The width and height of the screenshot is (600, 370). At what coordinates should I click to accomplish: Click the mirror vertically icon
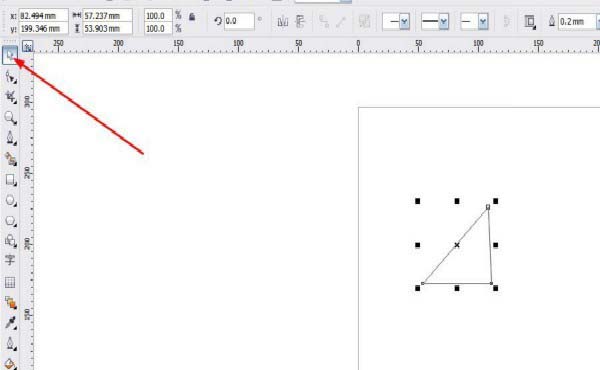pyautogui.click(x=301, y=21)
